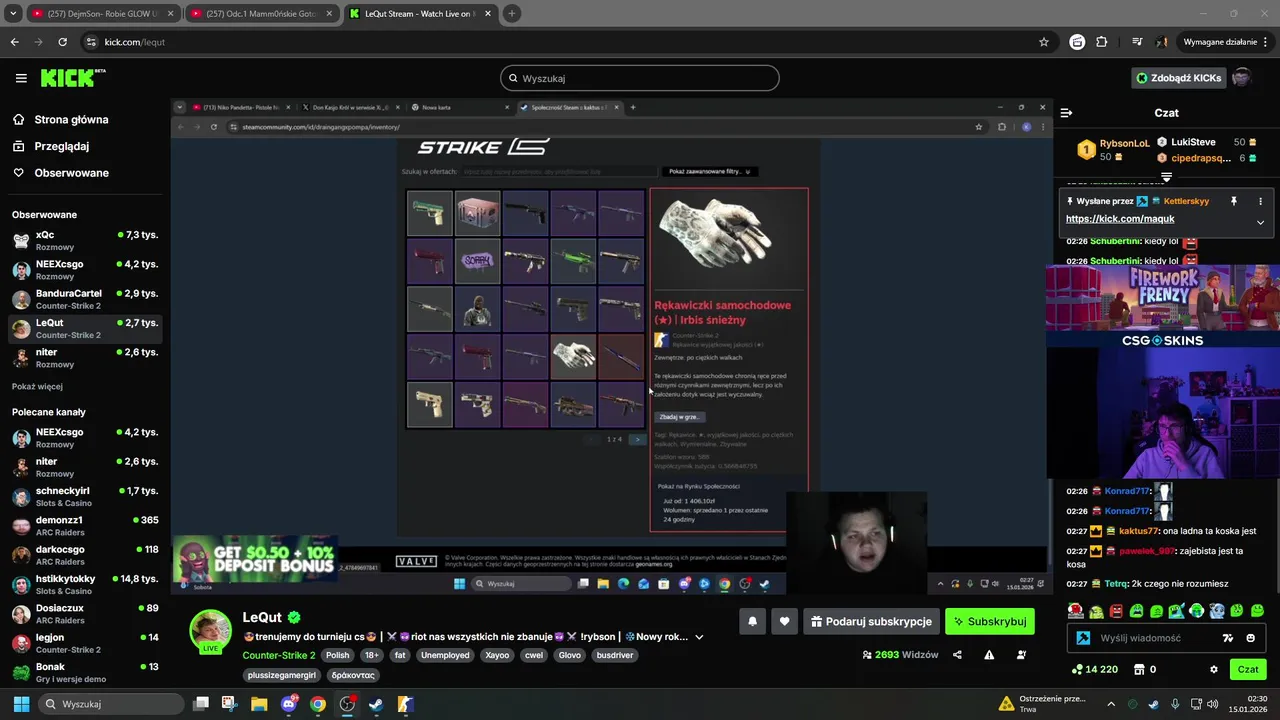This screenshot has height=720, width=1280.
Task: Click the pin icon on pinned message
Action: (x=1234, y=201)
